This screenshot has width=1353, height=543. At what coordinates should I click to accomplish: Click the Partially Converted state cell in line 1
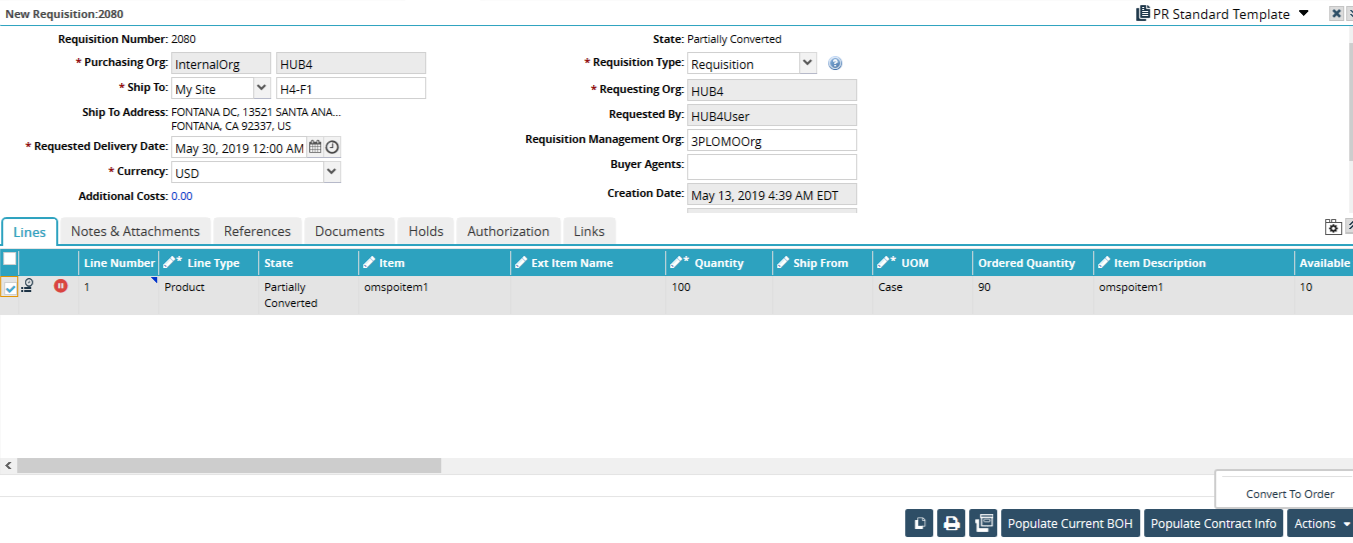pyautogui.click(x=309, y=295)
